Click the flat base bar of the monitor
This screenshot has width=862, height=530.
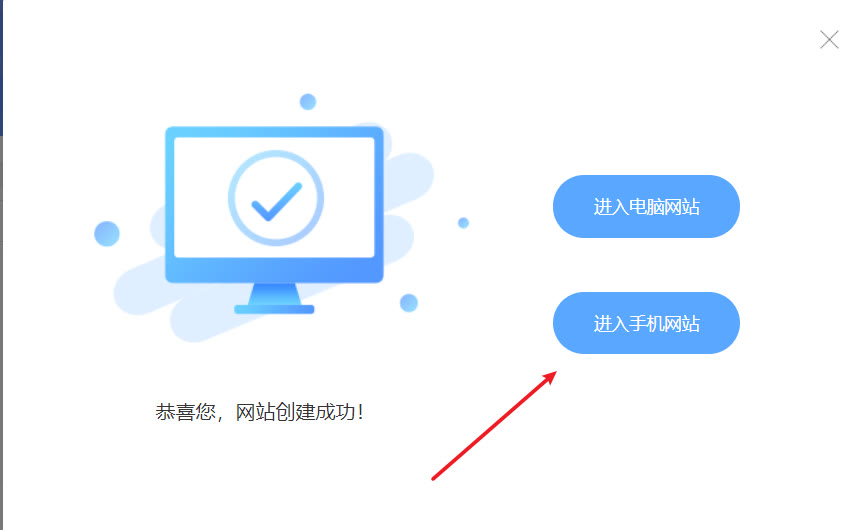(x=274, y=310)
